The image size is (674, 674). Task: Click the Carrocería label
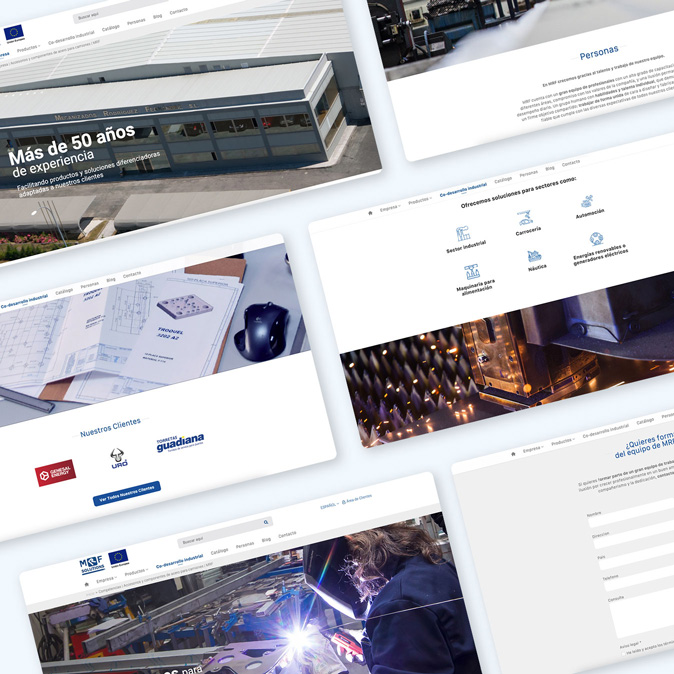pyautogui.click(x=528, y=231)
